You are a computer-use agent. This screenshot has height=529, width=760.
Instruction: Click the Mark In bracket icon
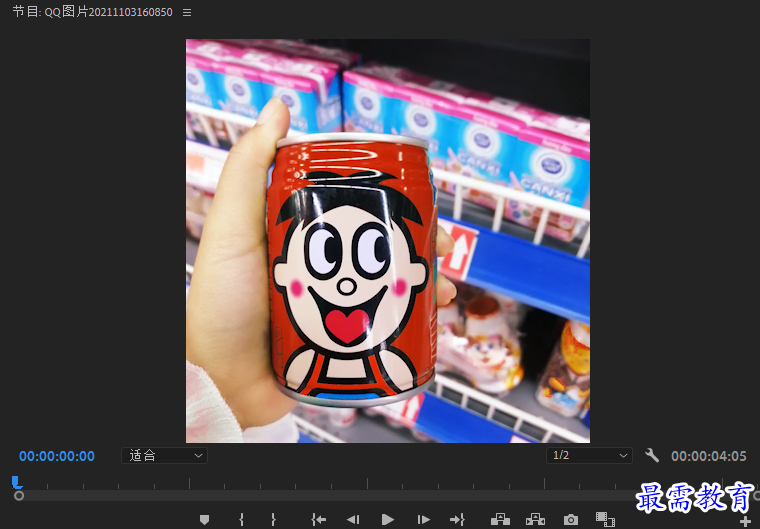point(241,520)
